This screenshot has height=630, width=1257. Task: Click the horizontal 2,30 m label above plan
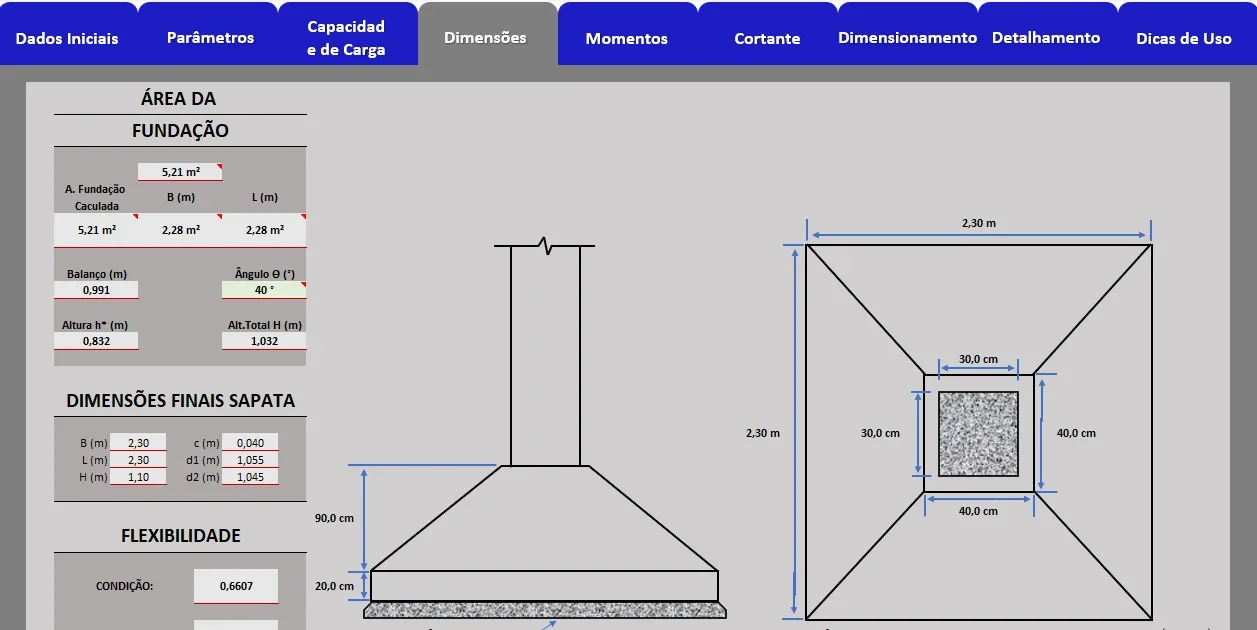pyautogui.click(x=979, y=223)
